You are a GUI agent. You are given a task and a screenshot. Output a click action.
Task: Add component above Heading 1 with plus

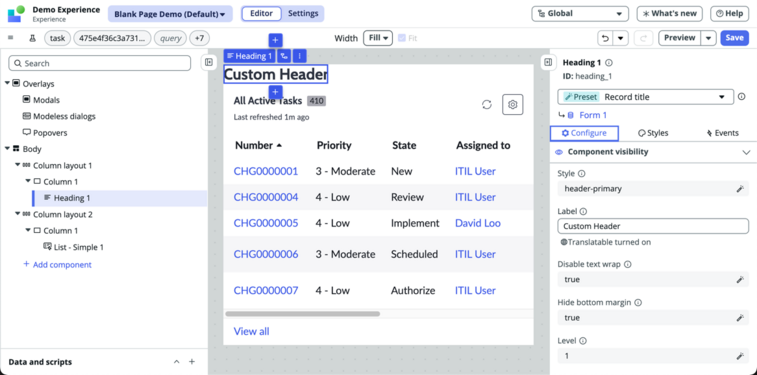[x=275, y=41]
